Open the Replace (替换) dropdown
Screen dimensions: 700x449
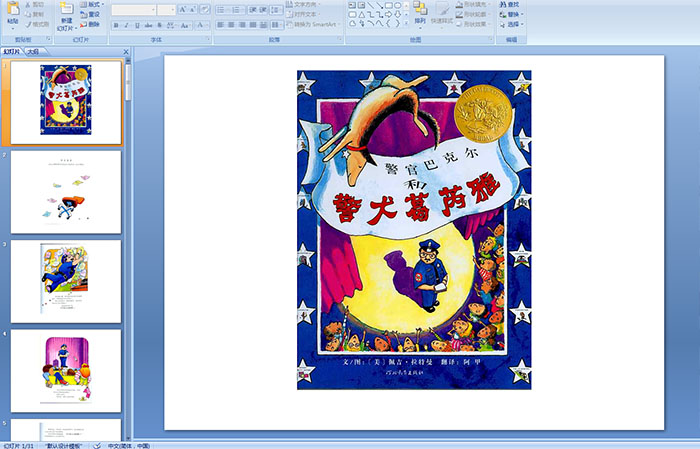[x=512, y=14]
